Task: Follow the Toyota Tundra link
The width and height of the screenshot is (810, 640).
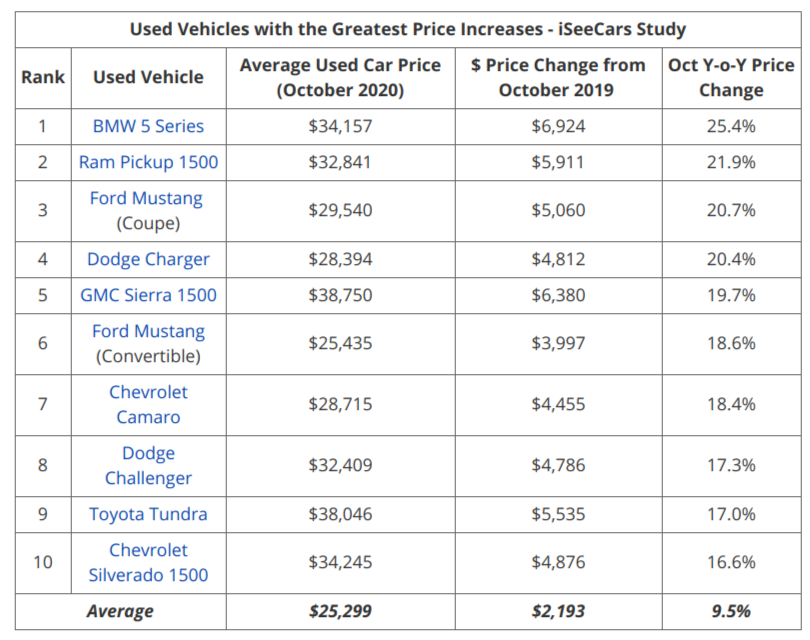Action: pos(148,514)
